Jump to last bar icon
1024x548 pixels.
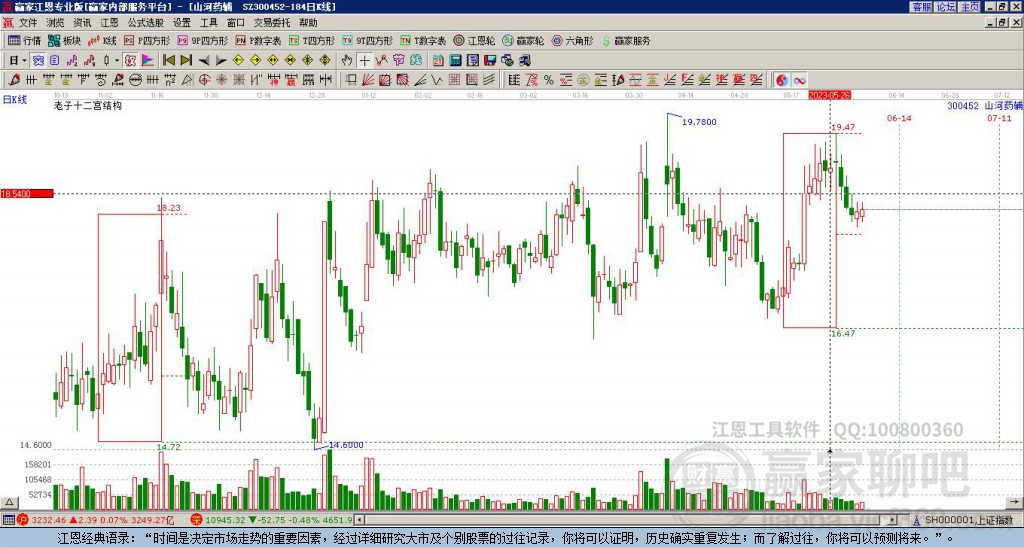point(186,61)
